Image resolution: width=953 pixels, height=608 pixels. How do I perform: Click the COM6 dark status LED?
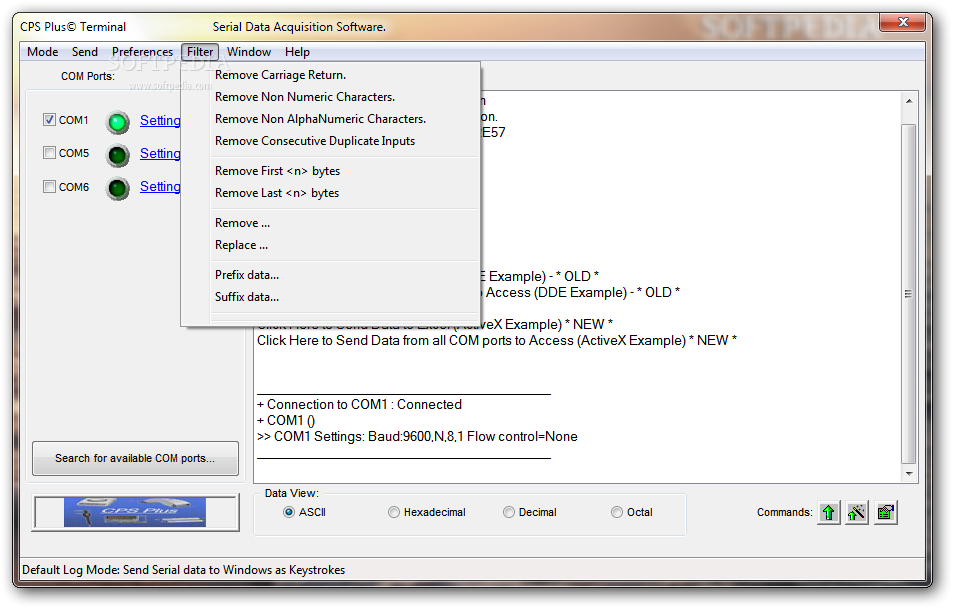118,188
